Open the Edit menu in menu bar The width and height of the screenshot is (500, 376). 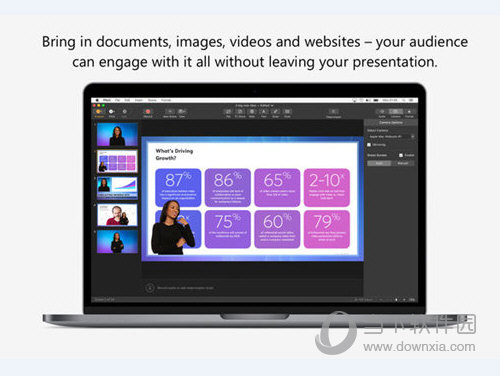click(x=127, y=100)
